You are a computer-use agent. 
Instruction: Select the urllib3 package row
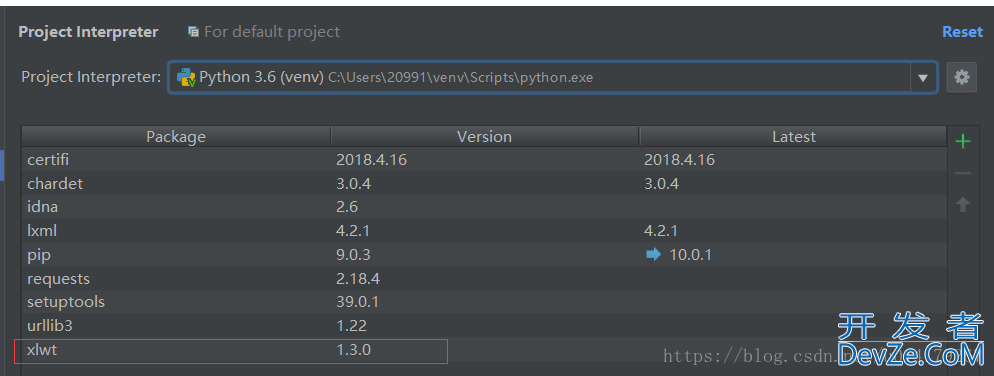484,326
